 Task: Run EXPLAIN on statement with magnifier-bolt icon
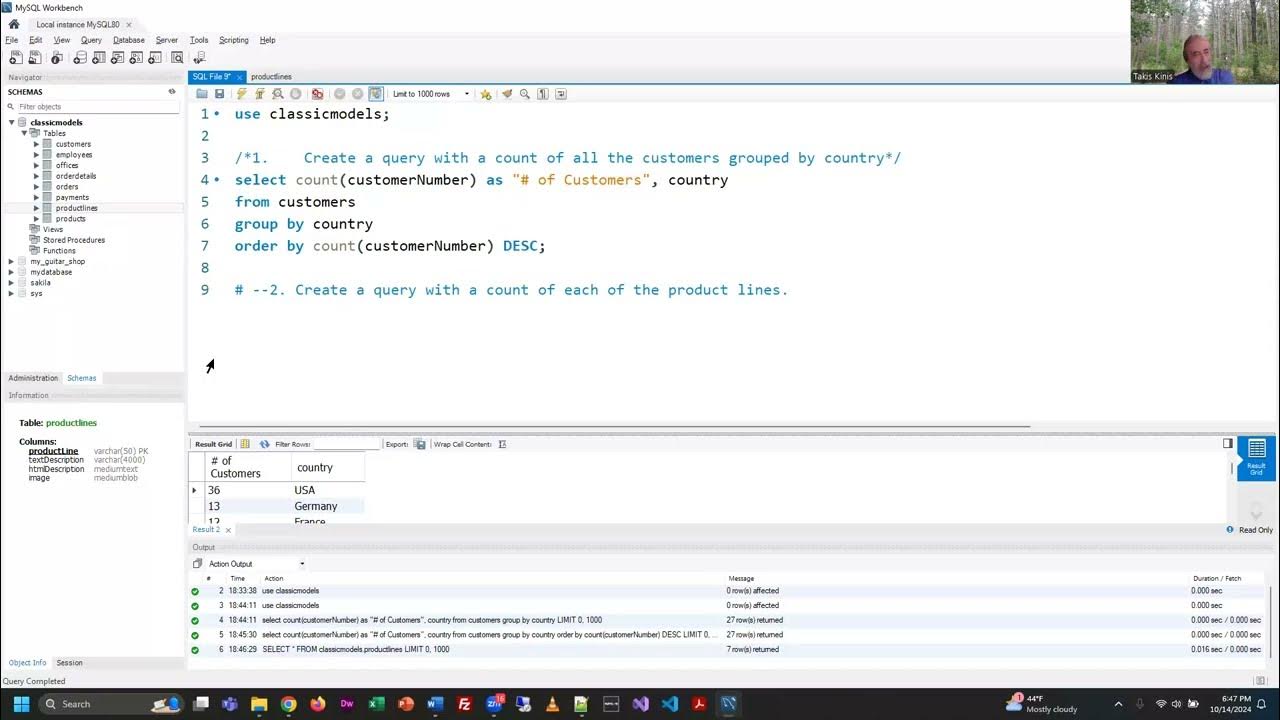point(277,94)
